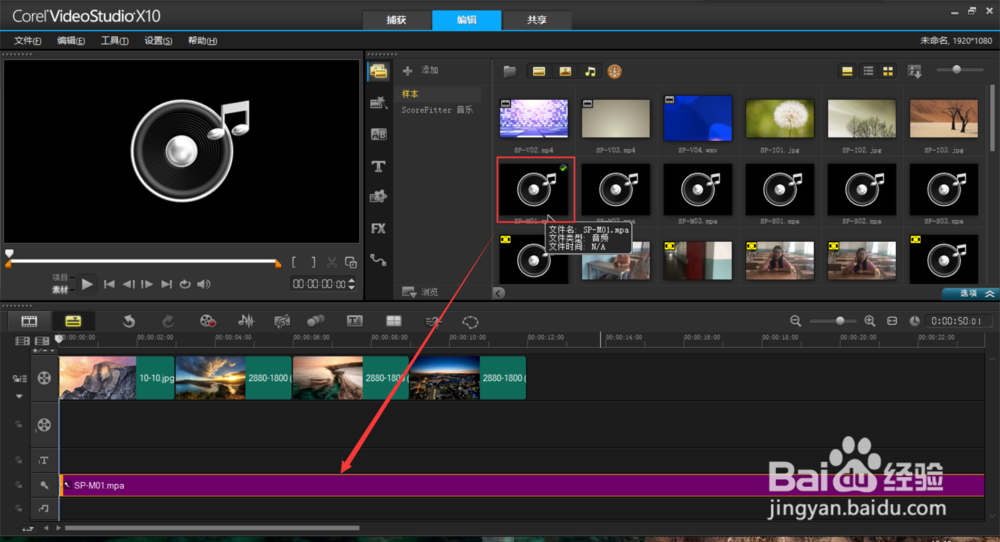Collapse the library navigation panel arrow
Screen dimensions: 1000x542
coord(499,293)
